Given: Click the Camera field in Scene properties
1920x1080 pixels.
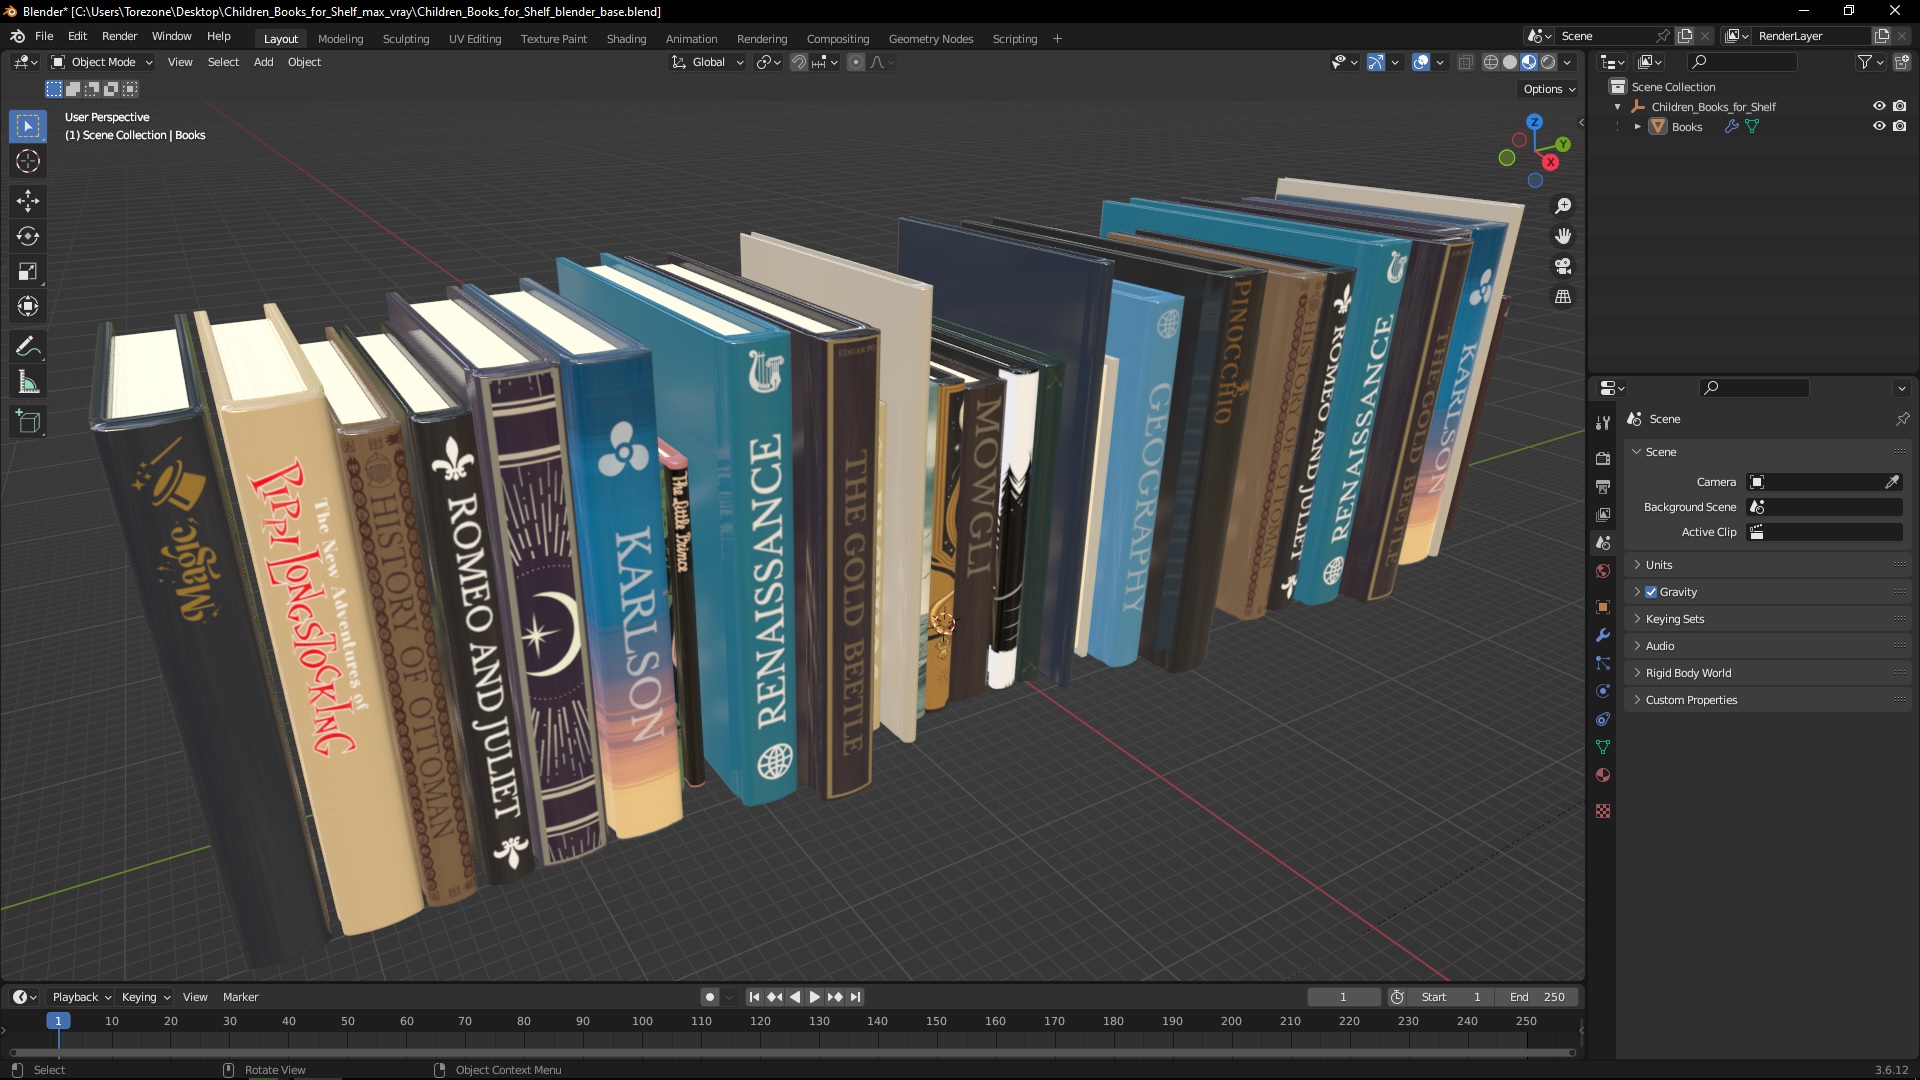Looking at the screenshot, I should tap(1824, 482).
